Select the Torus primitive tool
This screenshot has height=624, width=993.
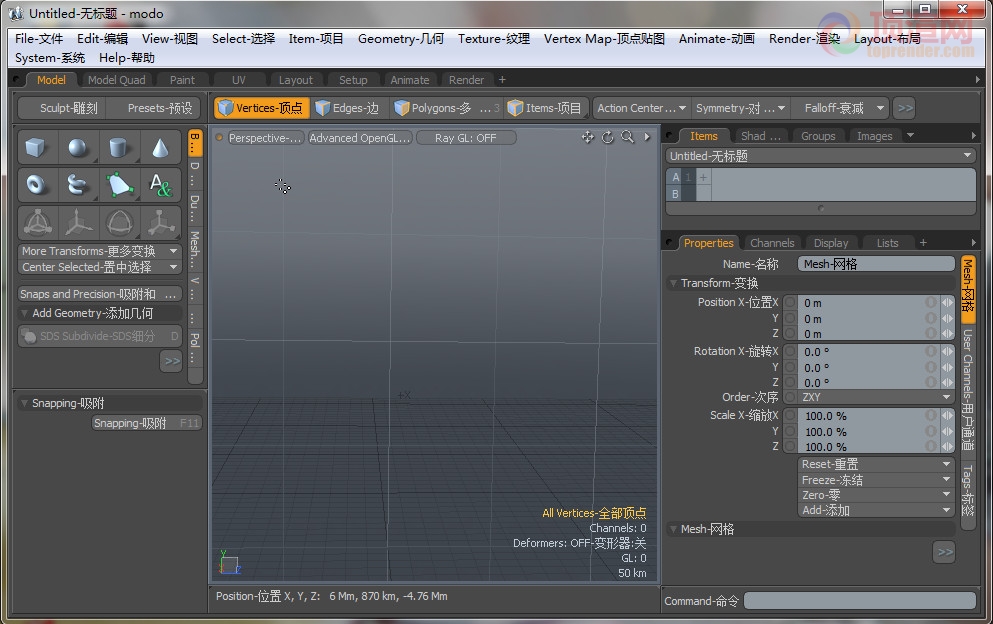pos(37,185)
